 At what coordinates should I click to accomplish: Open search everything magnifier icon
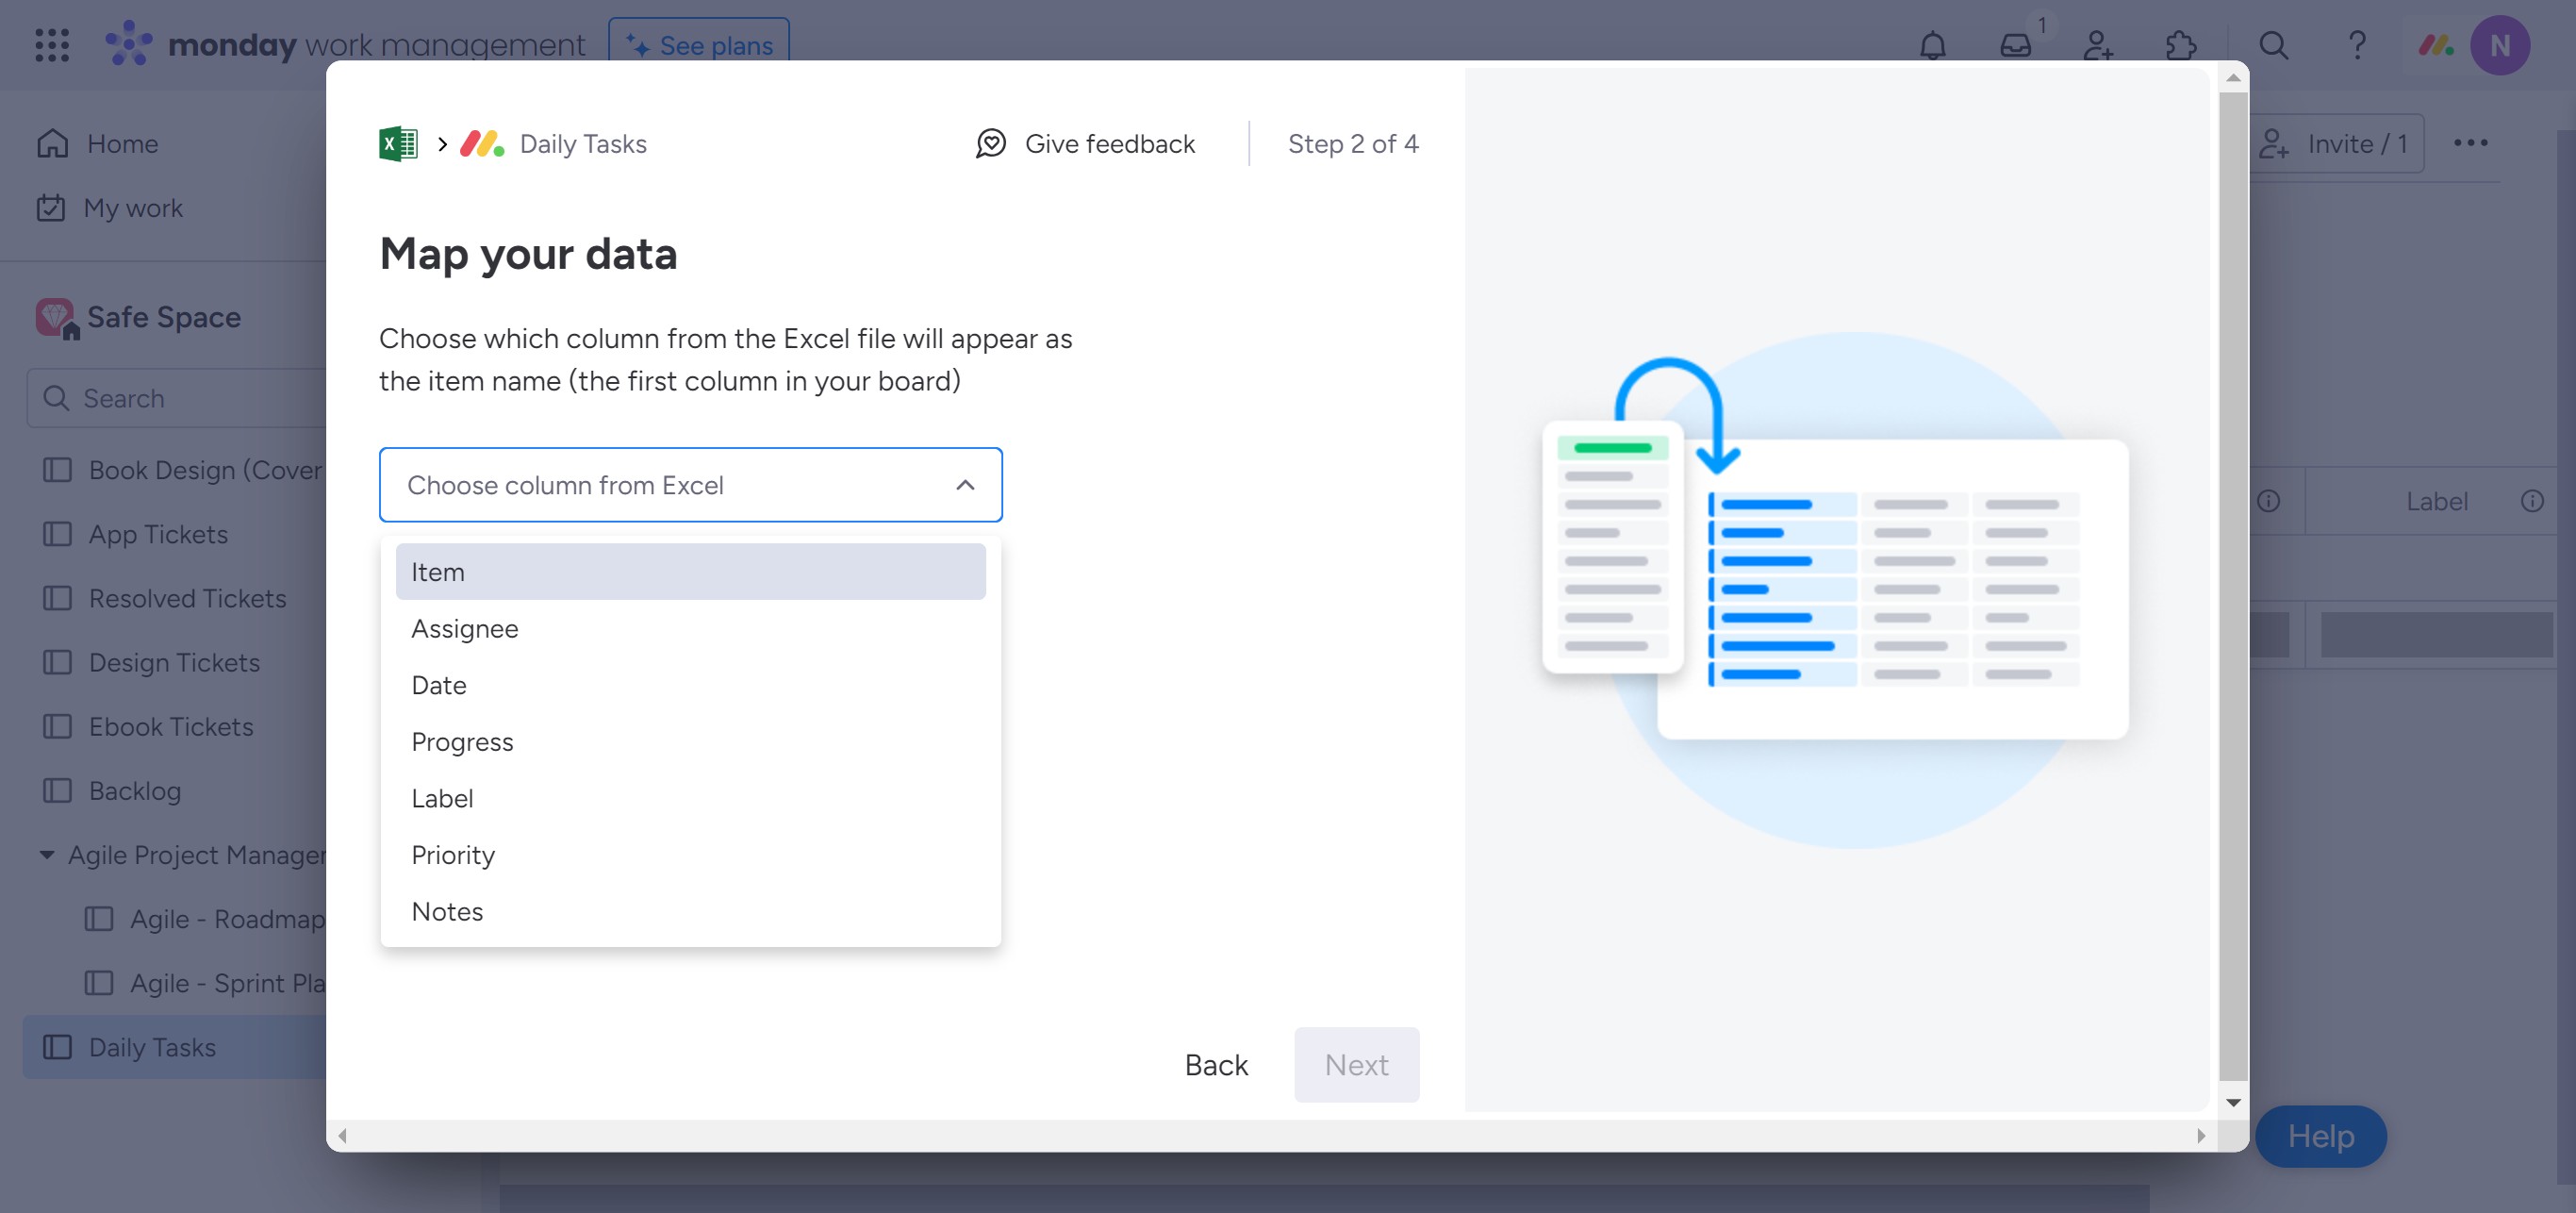(x=2273, y=45)
